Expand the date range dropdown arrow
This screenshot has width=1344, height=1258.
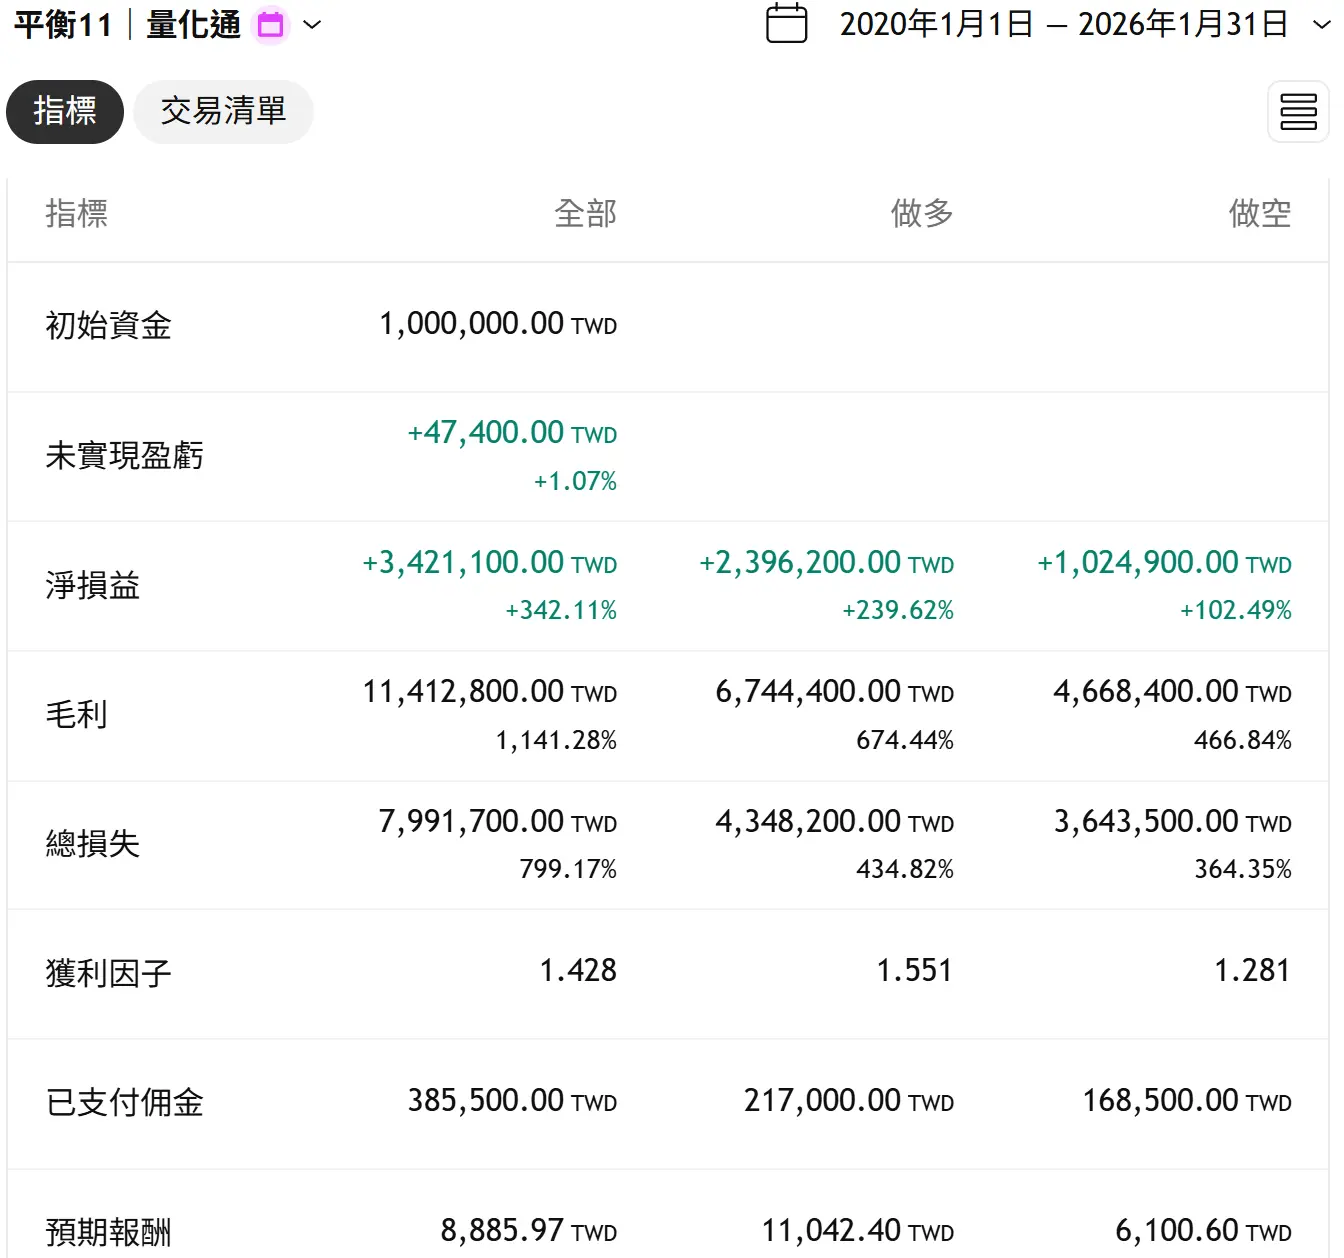point(1321,25)
